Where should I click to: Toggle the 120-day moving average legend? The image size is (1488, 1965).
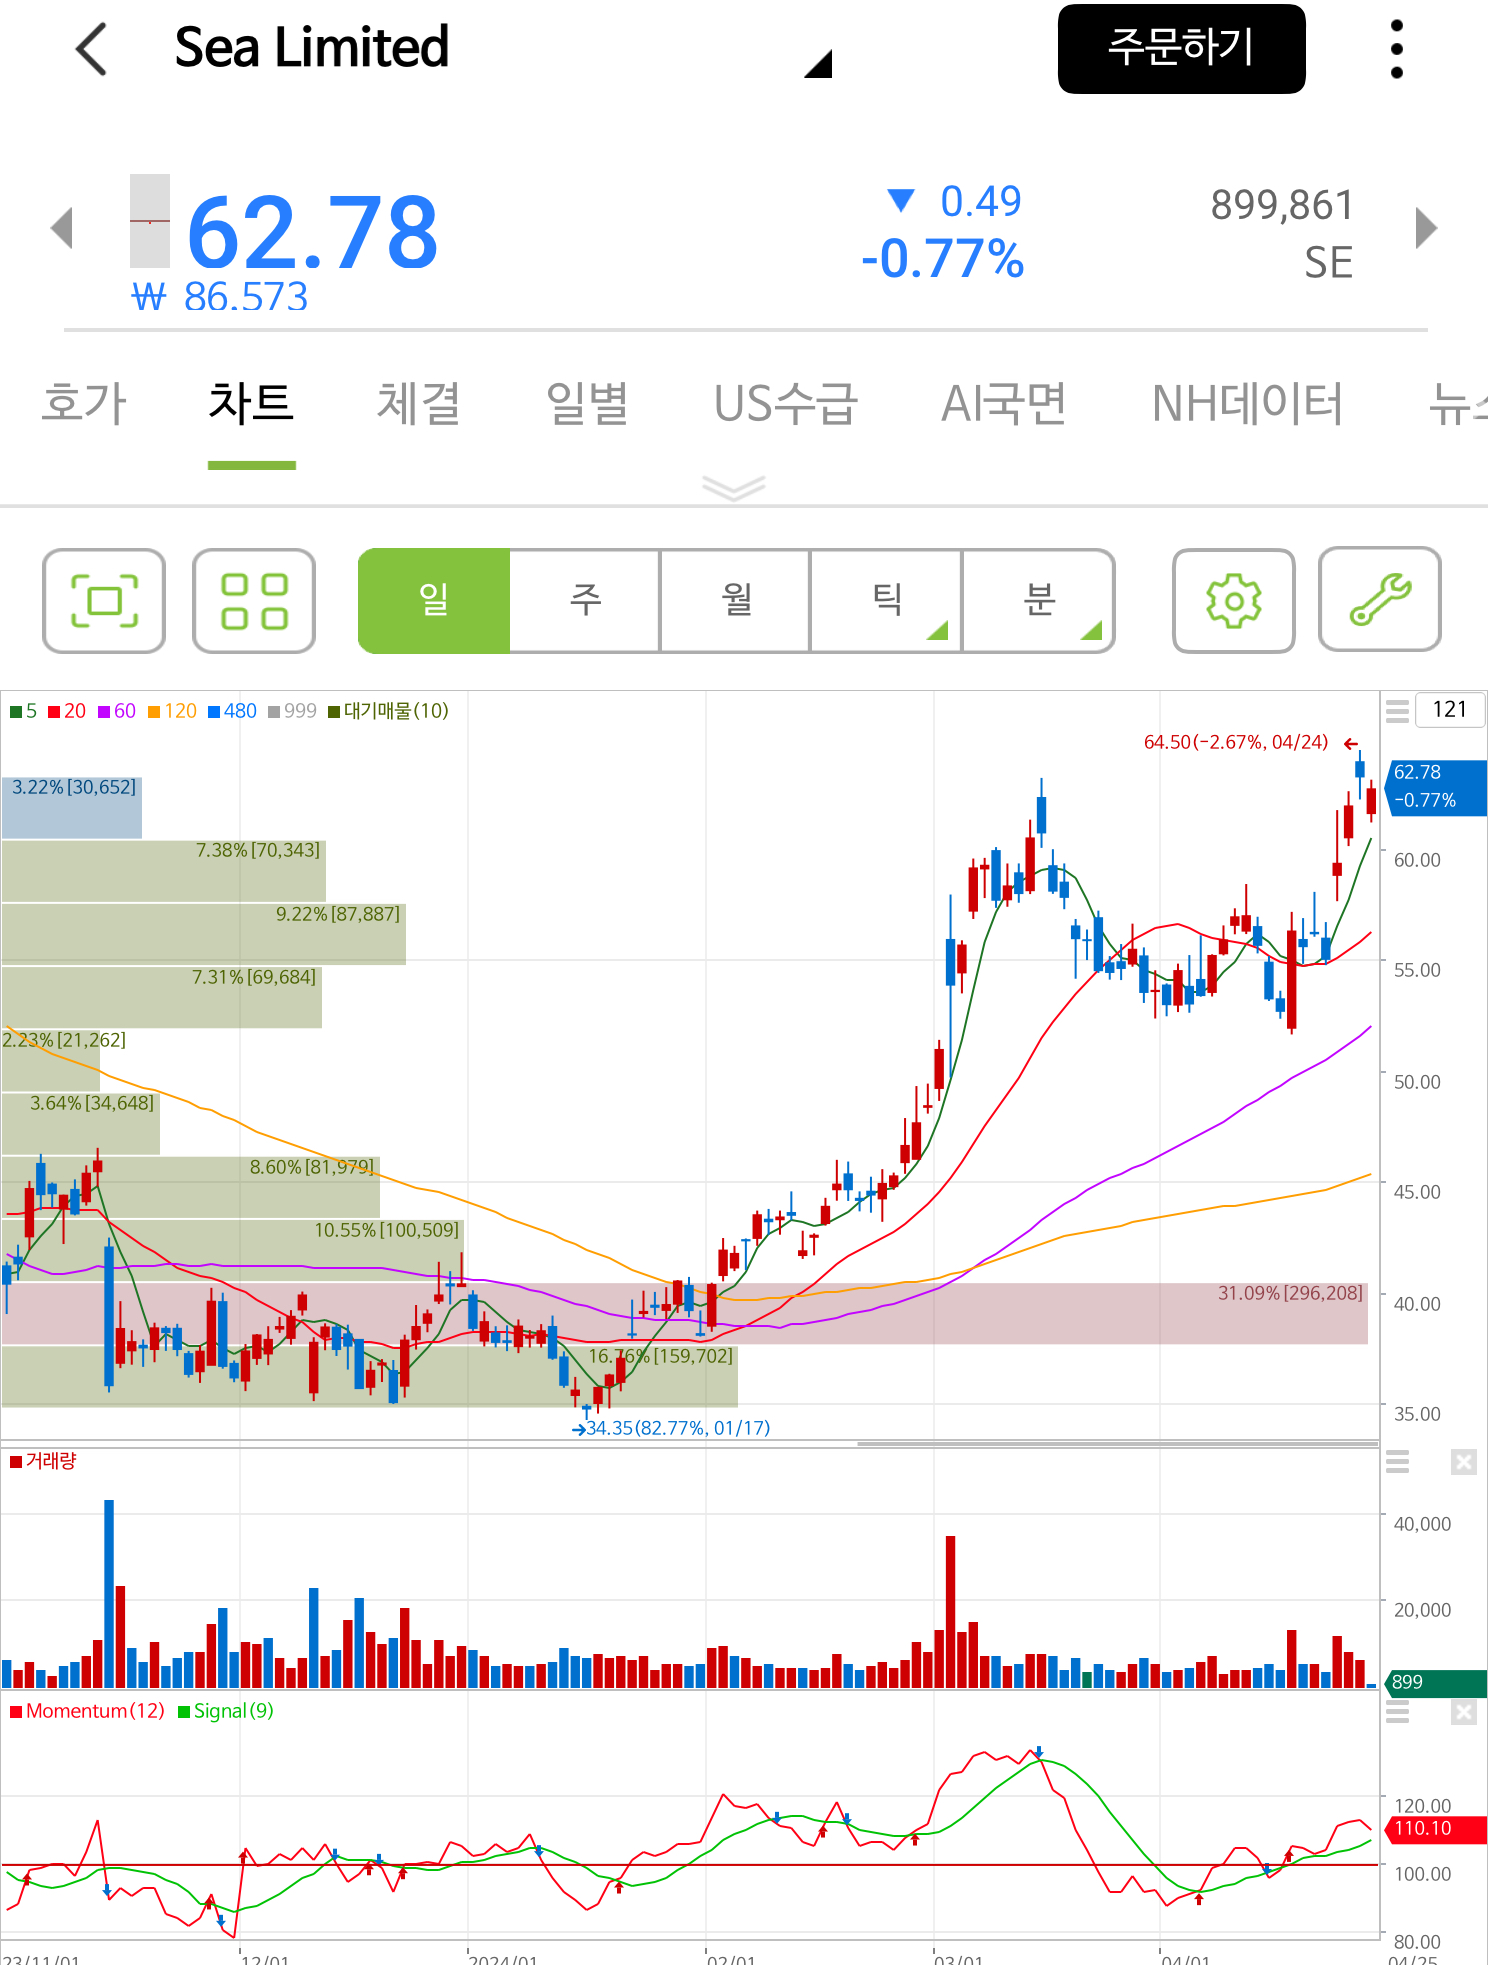click(172, 711)
